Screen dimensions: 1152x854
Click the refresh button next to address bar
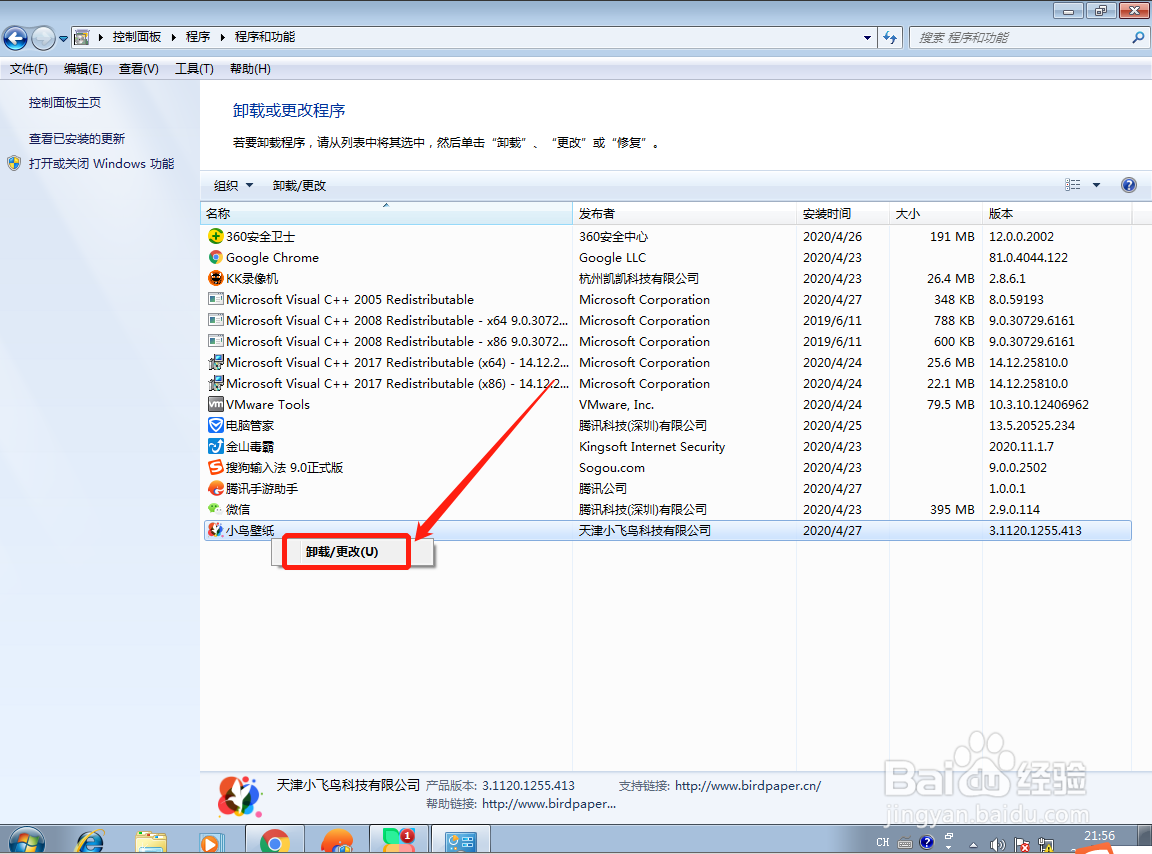click(890, 37)
